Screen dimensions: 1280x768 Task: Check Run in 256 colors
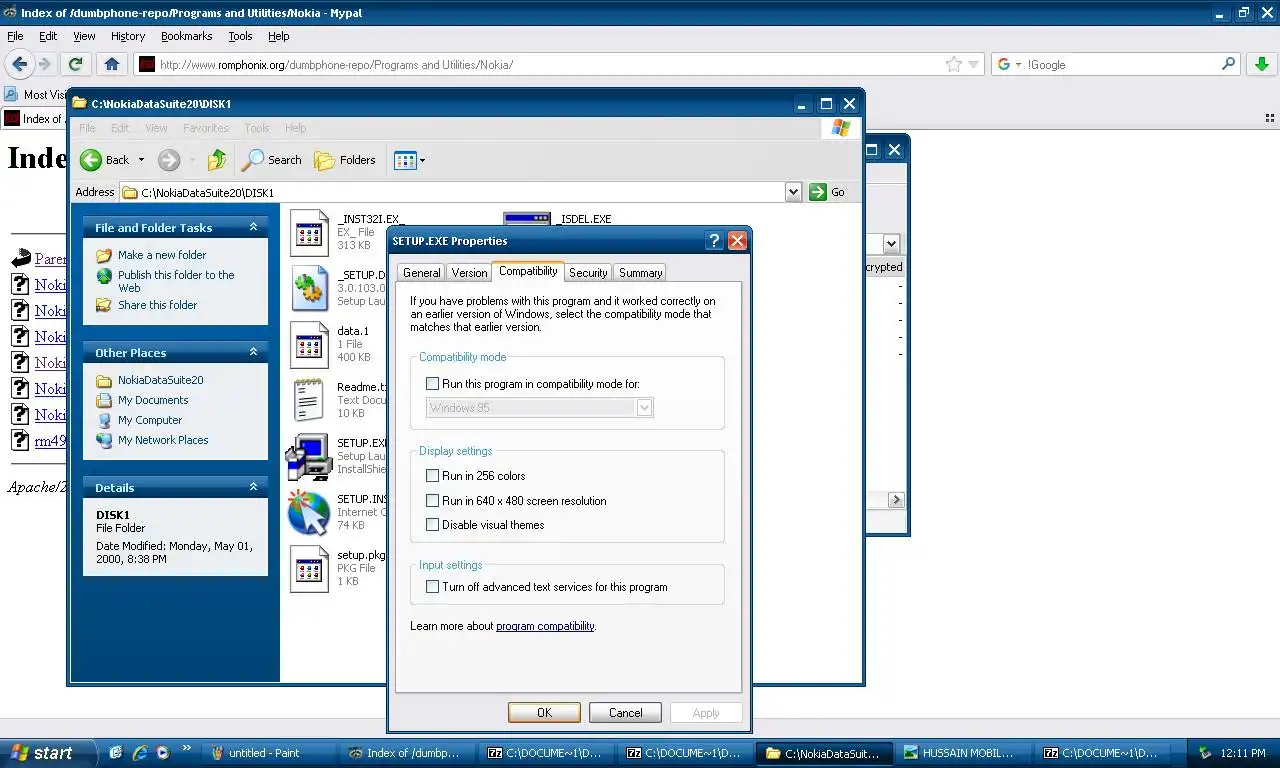point(433,476)
